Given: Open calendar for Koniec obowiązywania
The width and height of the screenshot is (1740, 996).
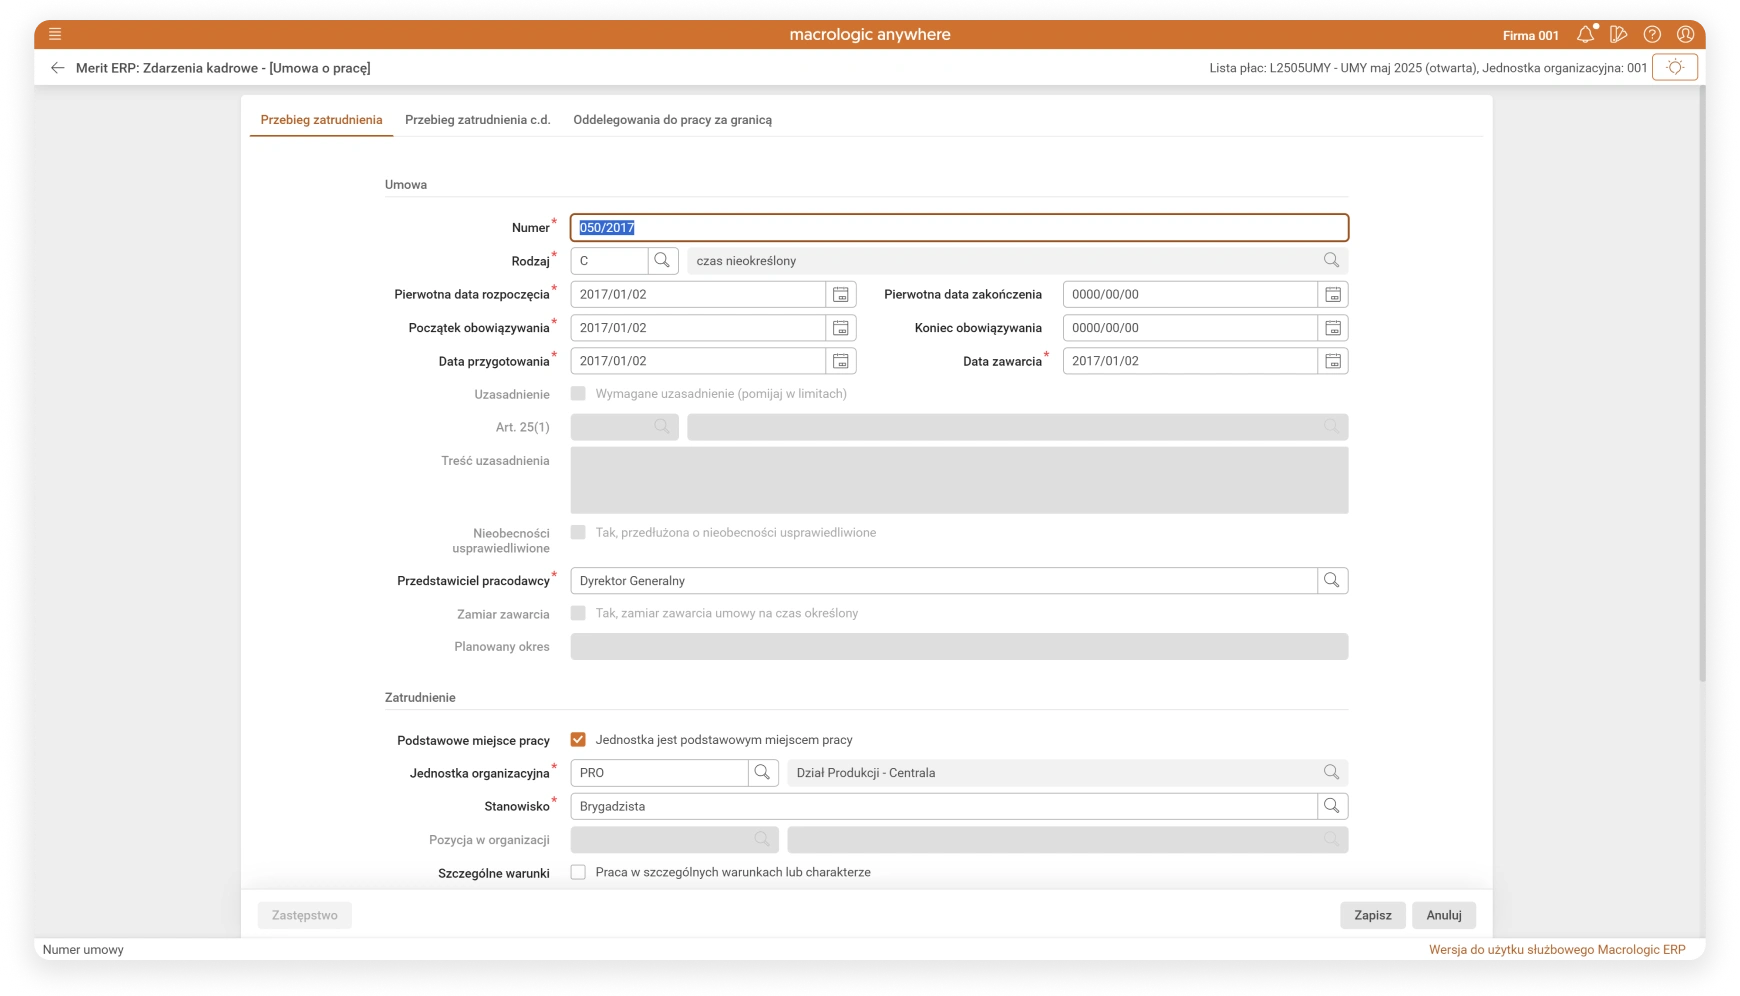Looking at the screenshot, I should 1332,328.
